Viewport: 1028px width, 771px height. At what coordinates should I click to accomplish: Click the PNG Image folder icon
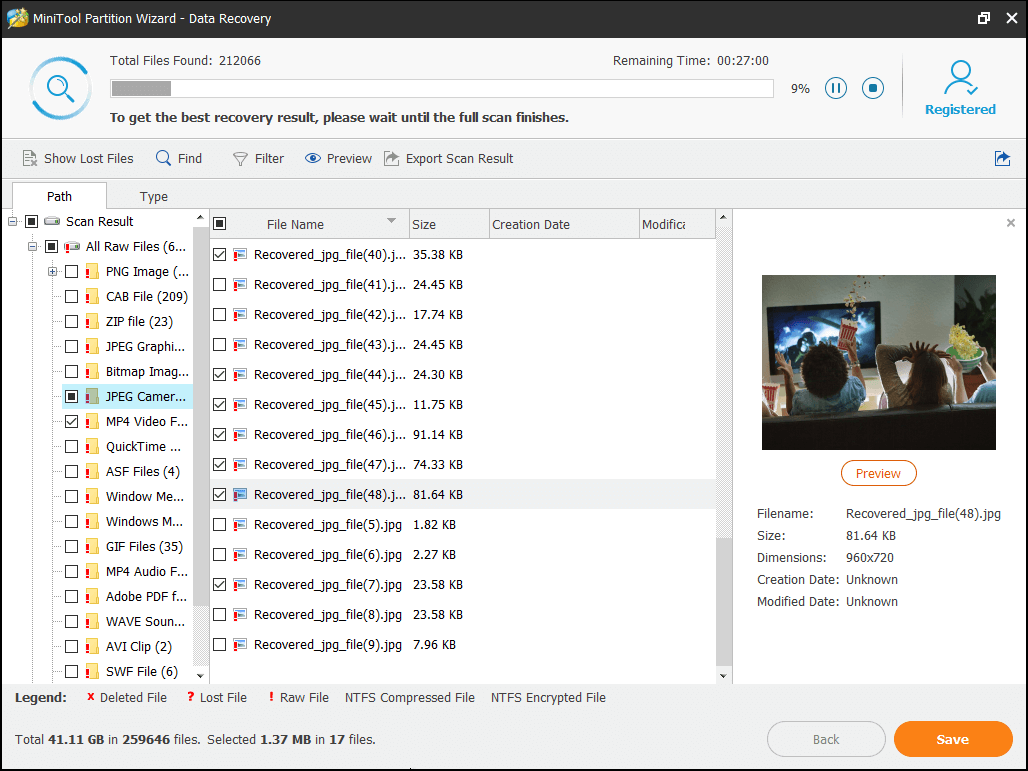coord(92,271)
